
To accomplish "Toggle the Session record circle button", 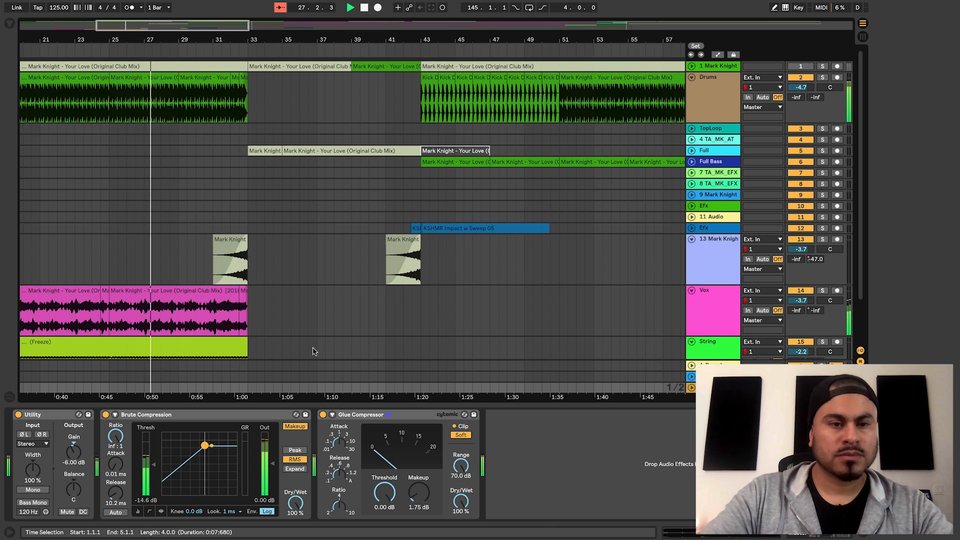I will [x=443, y=7].
